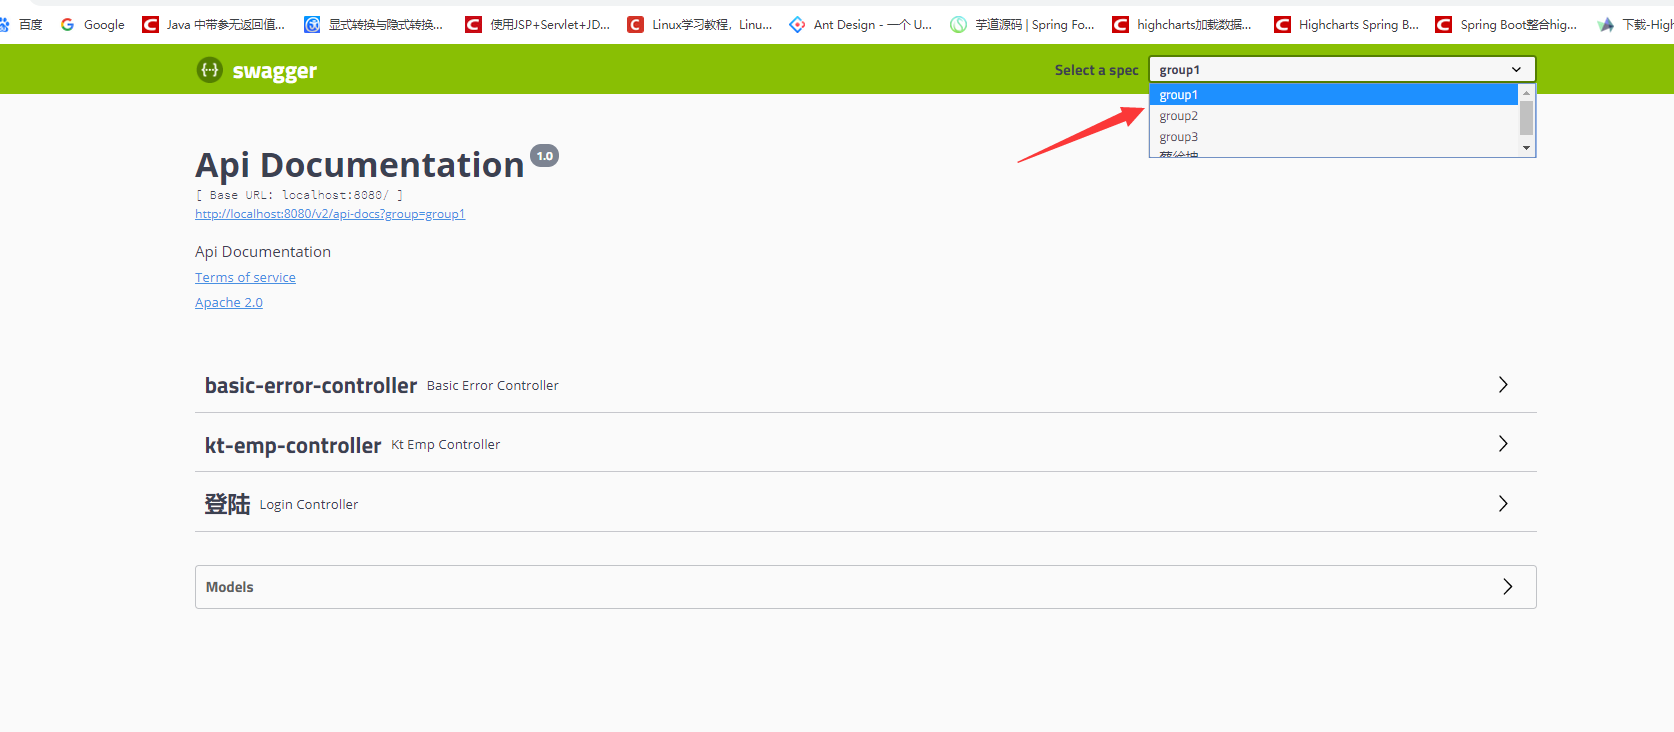Viewport: 1674px width, 732px height.
Task: Open the Ant Design bookmark
Action: coord(861,24)
